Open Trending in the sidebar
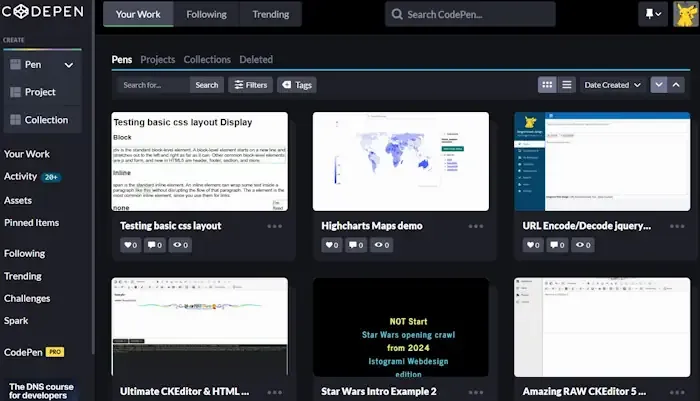This screenshot has width=700, height=401. click(x=23, y=276)
